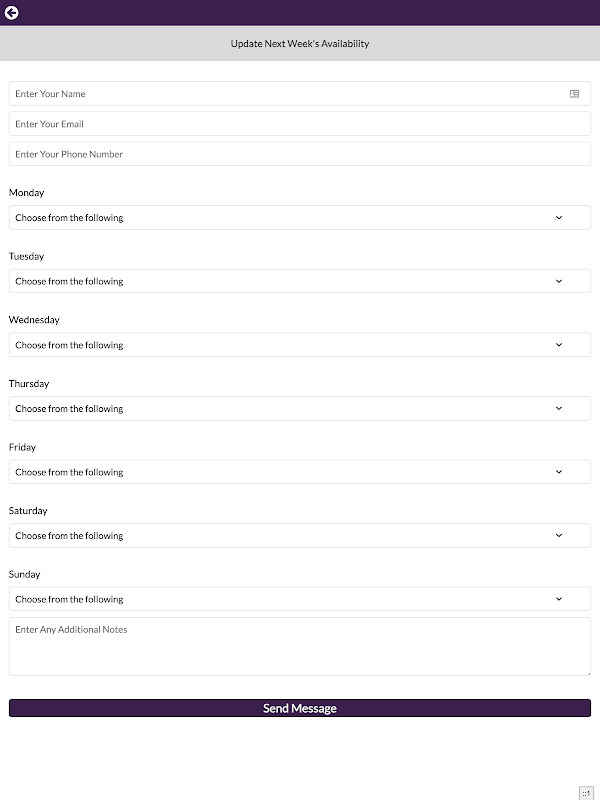Select the Enter Your Phone Number field
The width and height of the screenshot is (600, 800).
pyautogui.click(x=300, y=154)
